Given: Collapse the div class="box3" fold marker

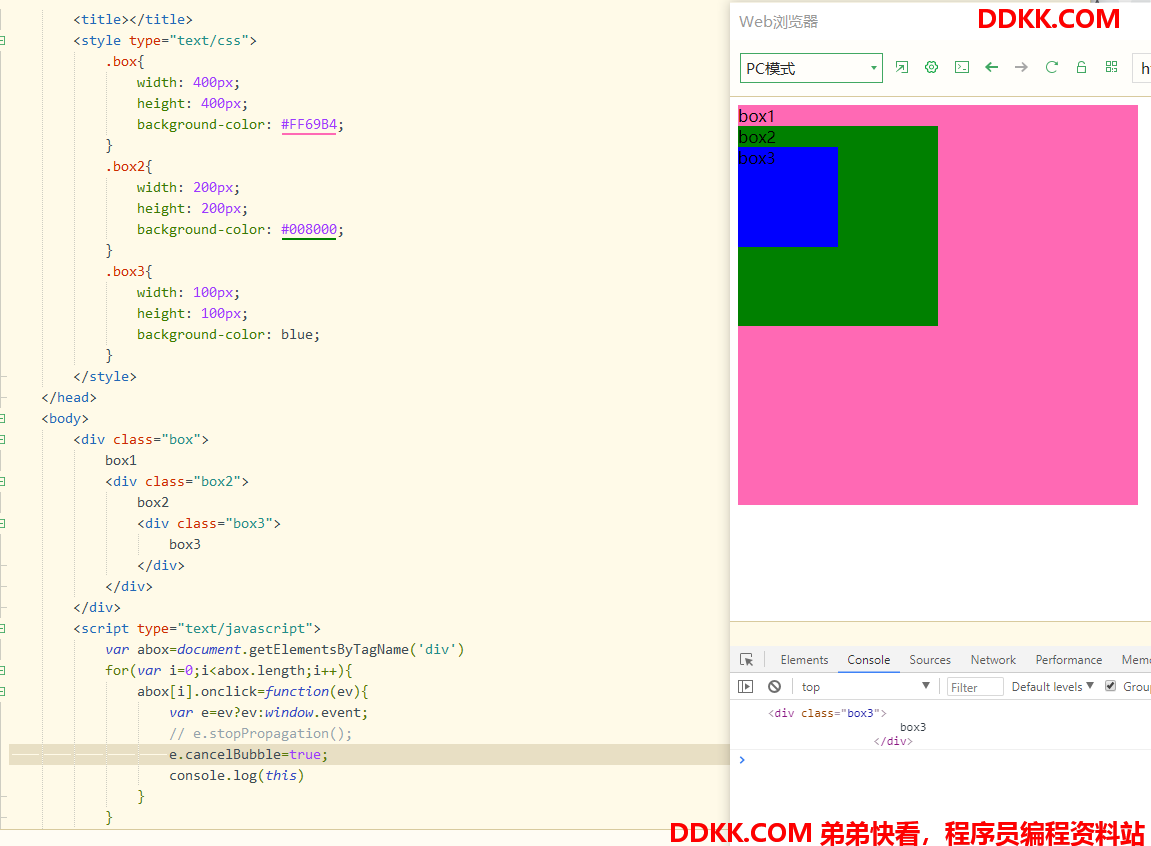Looking at the screenshot, I should (3, 523).
